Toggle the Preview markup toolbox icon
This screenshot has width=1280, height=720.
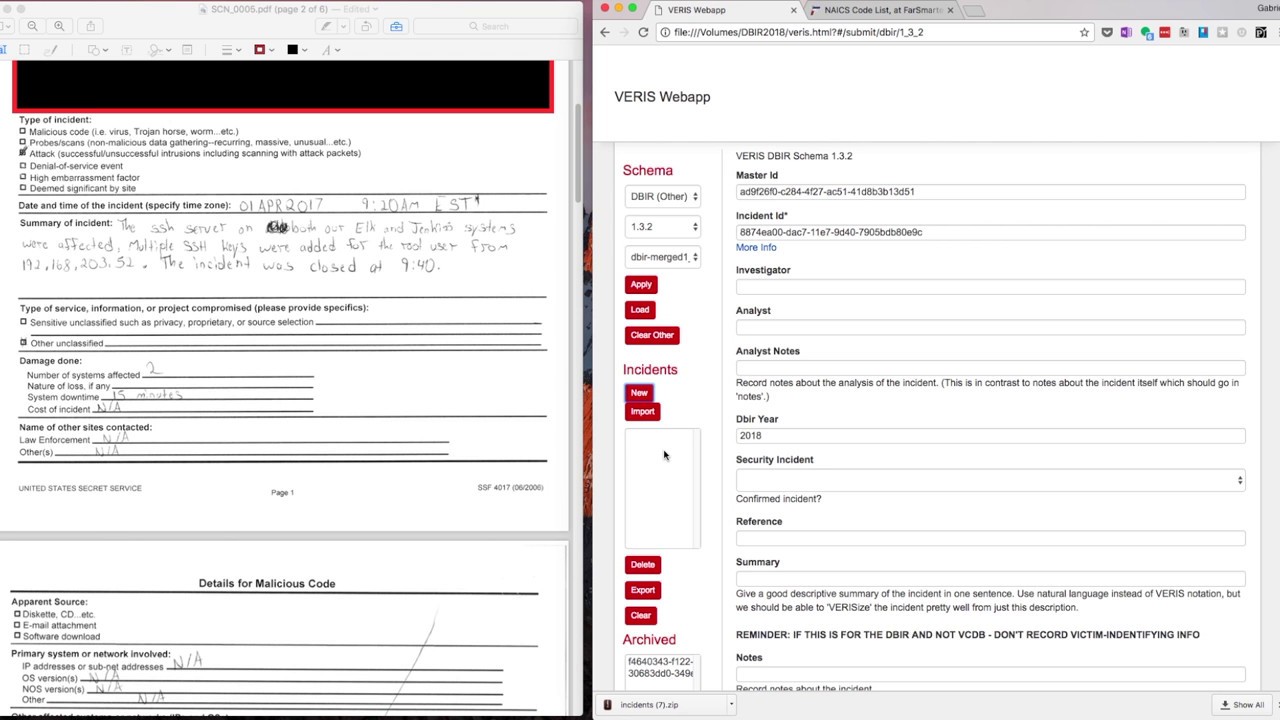pos(397,26)
